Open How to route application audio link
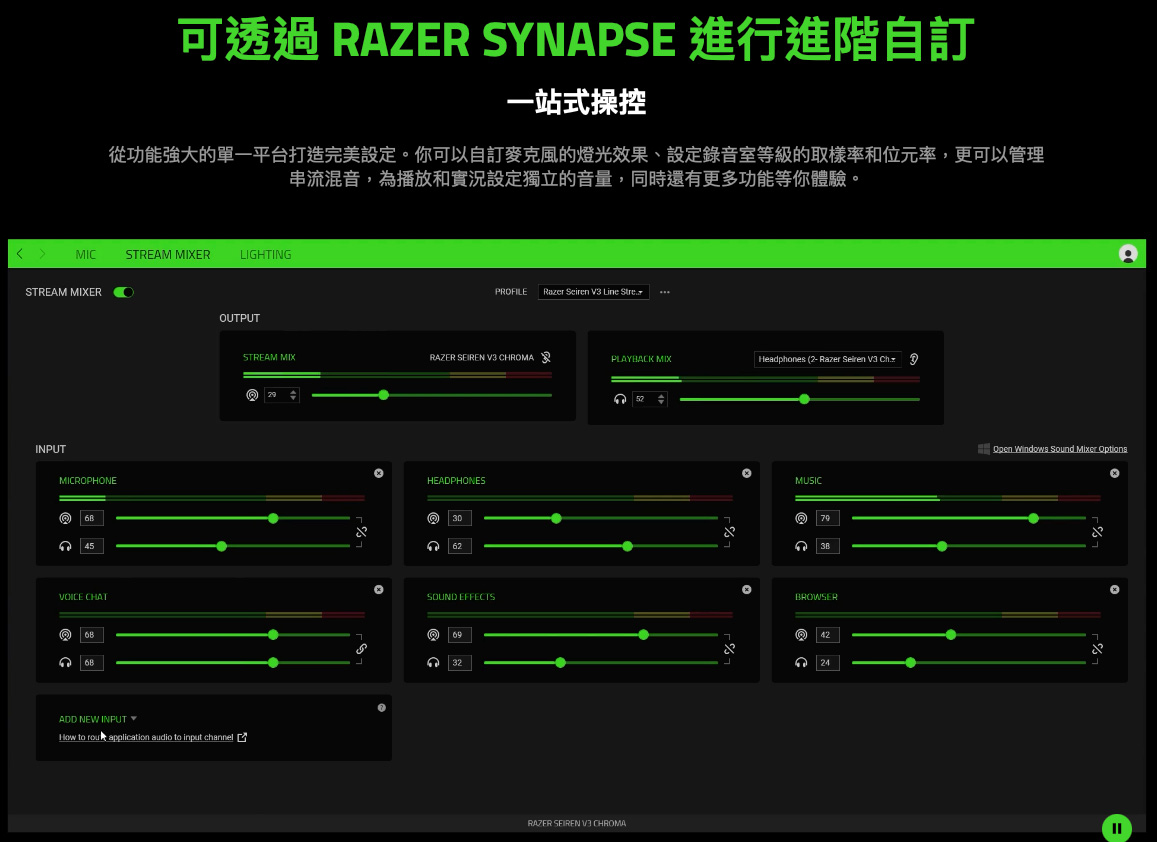The image size is (1157, 842). coord(146,737)
